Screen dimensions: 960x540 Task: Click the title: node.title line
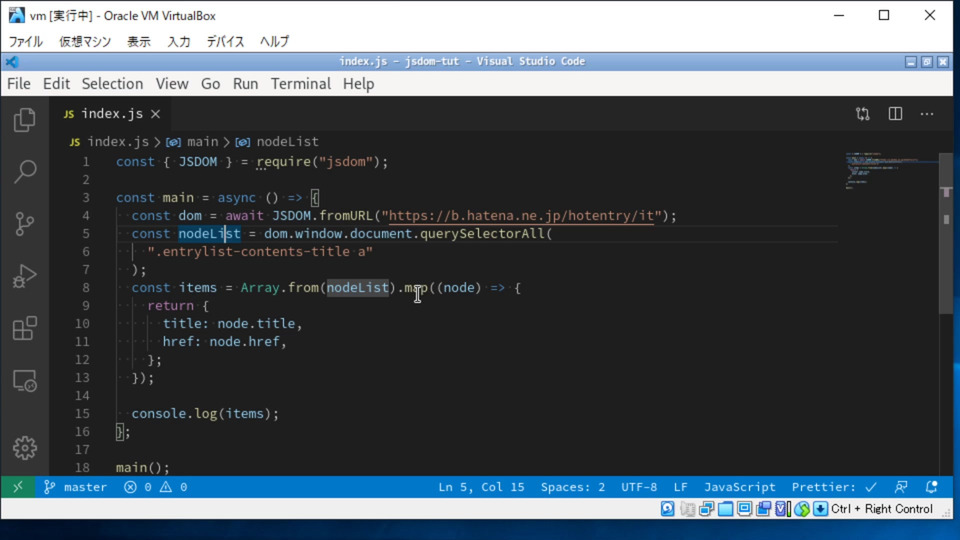point(233,323)
